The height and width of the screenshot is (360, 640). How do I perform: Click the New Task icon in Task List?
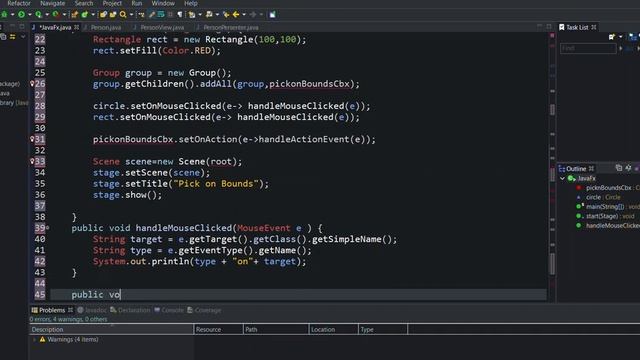pos(612,37)
